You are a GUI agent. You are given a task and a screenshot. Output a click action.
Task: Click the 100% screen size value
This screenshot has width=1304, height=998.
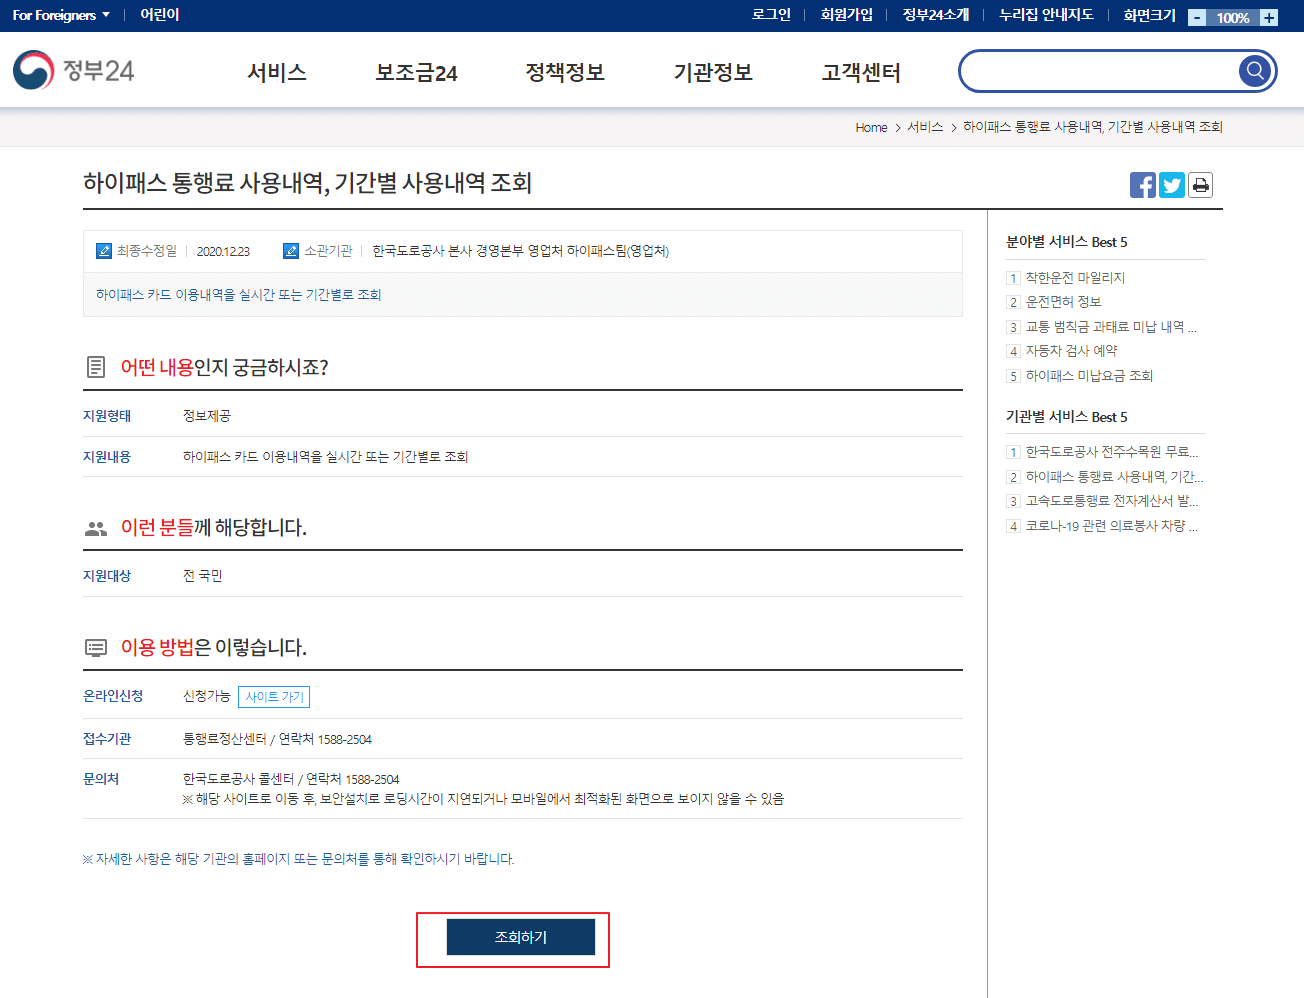[x=1233, y=18]
